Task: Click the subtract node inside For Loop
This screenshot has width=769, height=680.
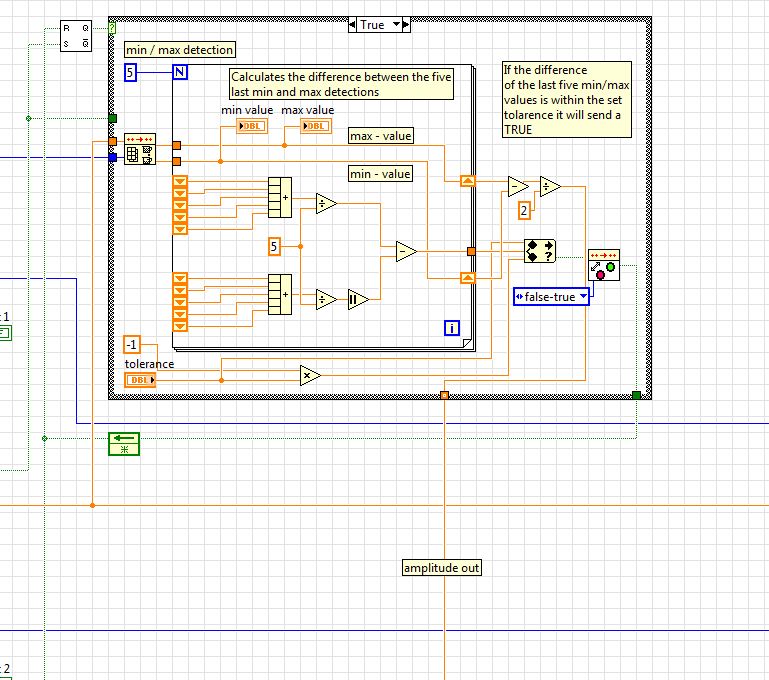Action: tap(407, 252)
